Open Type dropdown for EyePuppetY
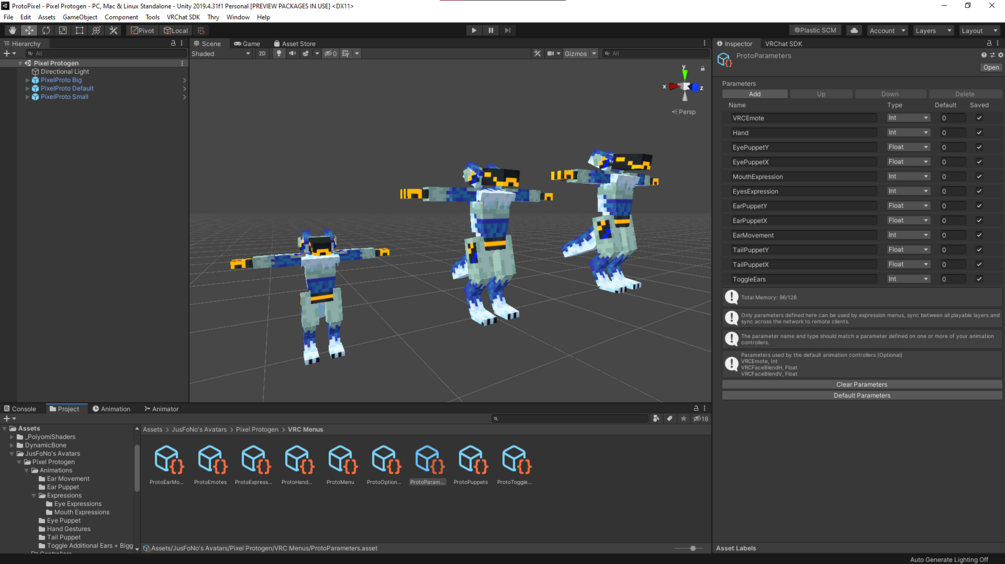Screen dimensions: 1005x564 [908, 147]
